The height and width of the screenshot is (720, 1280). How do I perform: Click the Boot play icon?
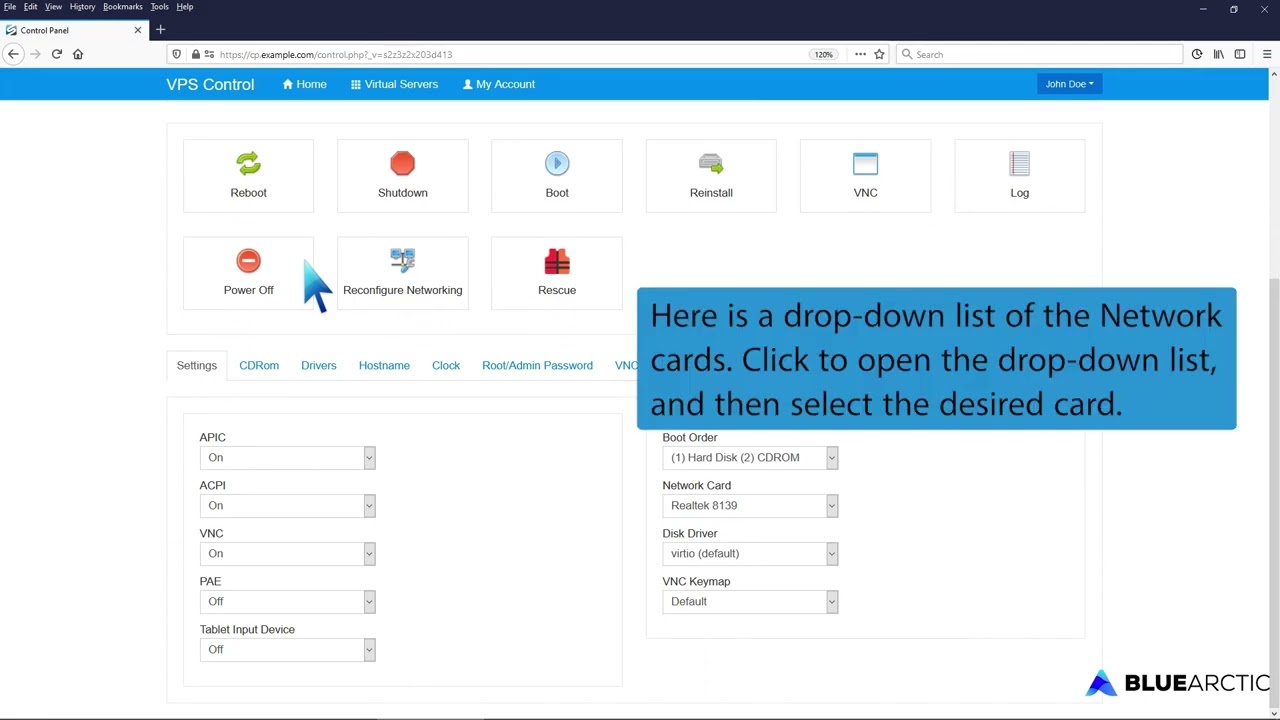click(x=557, y=163)
